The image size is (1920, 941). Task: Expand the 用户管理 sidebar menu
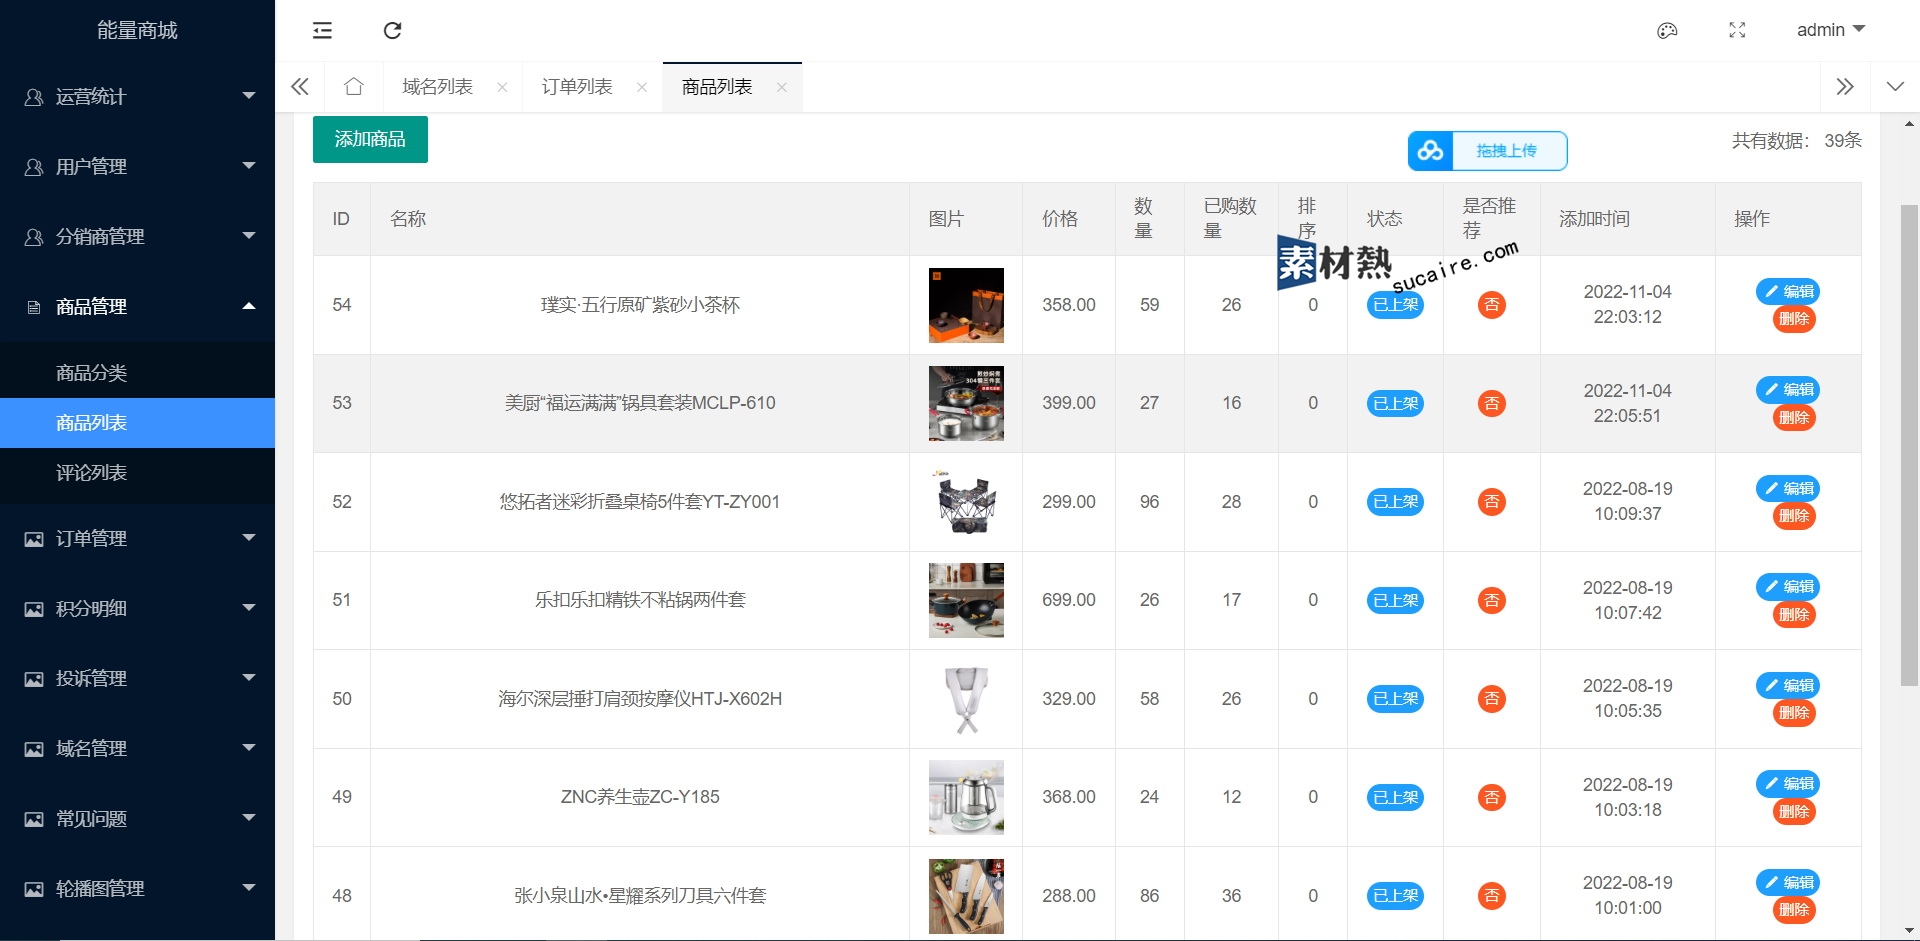click(137, 167)
